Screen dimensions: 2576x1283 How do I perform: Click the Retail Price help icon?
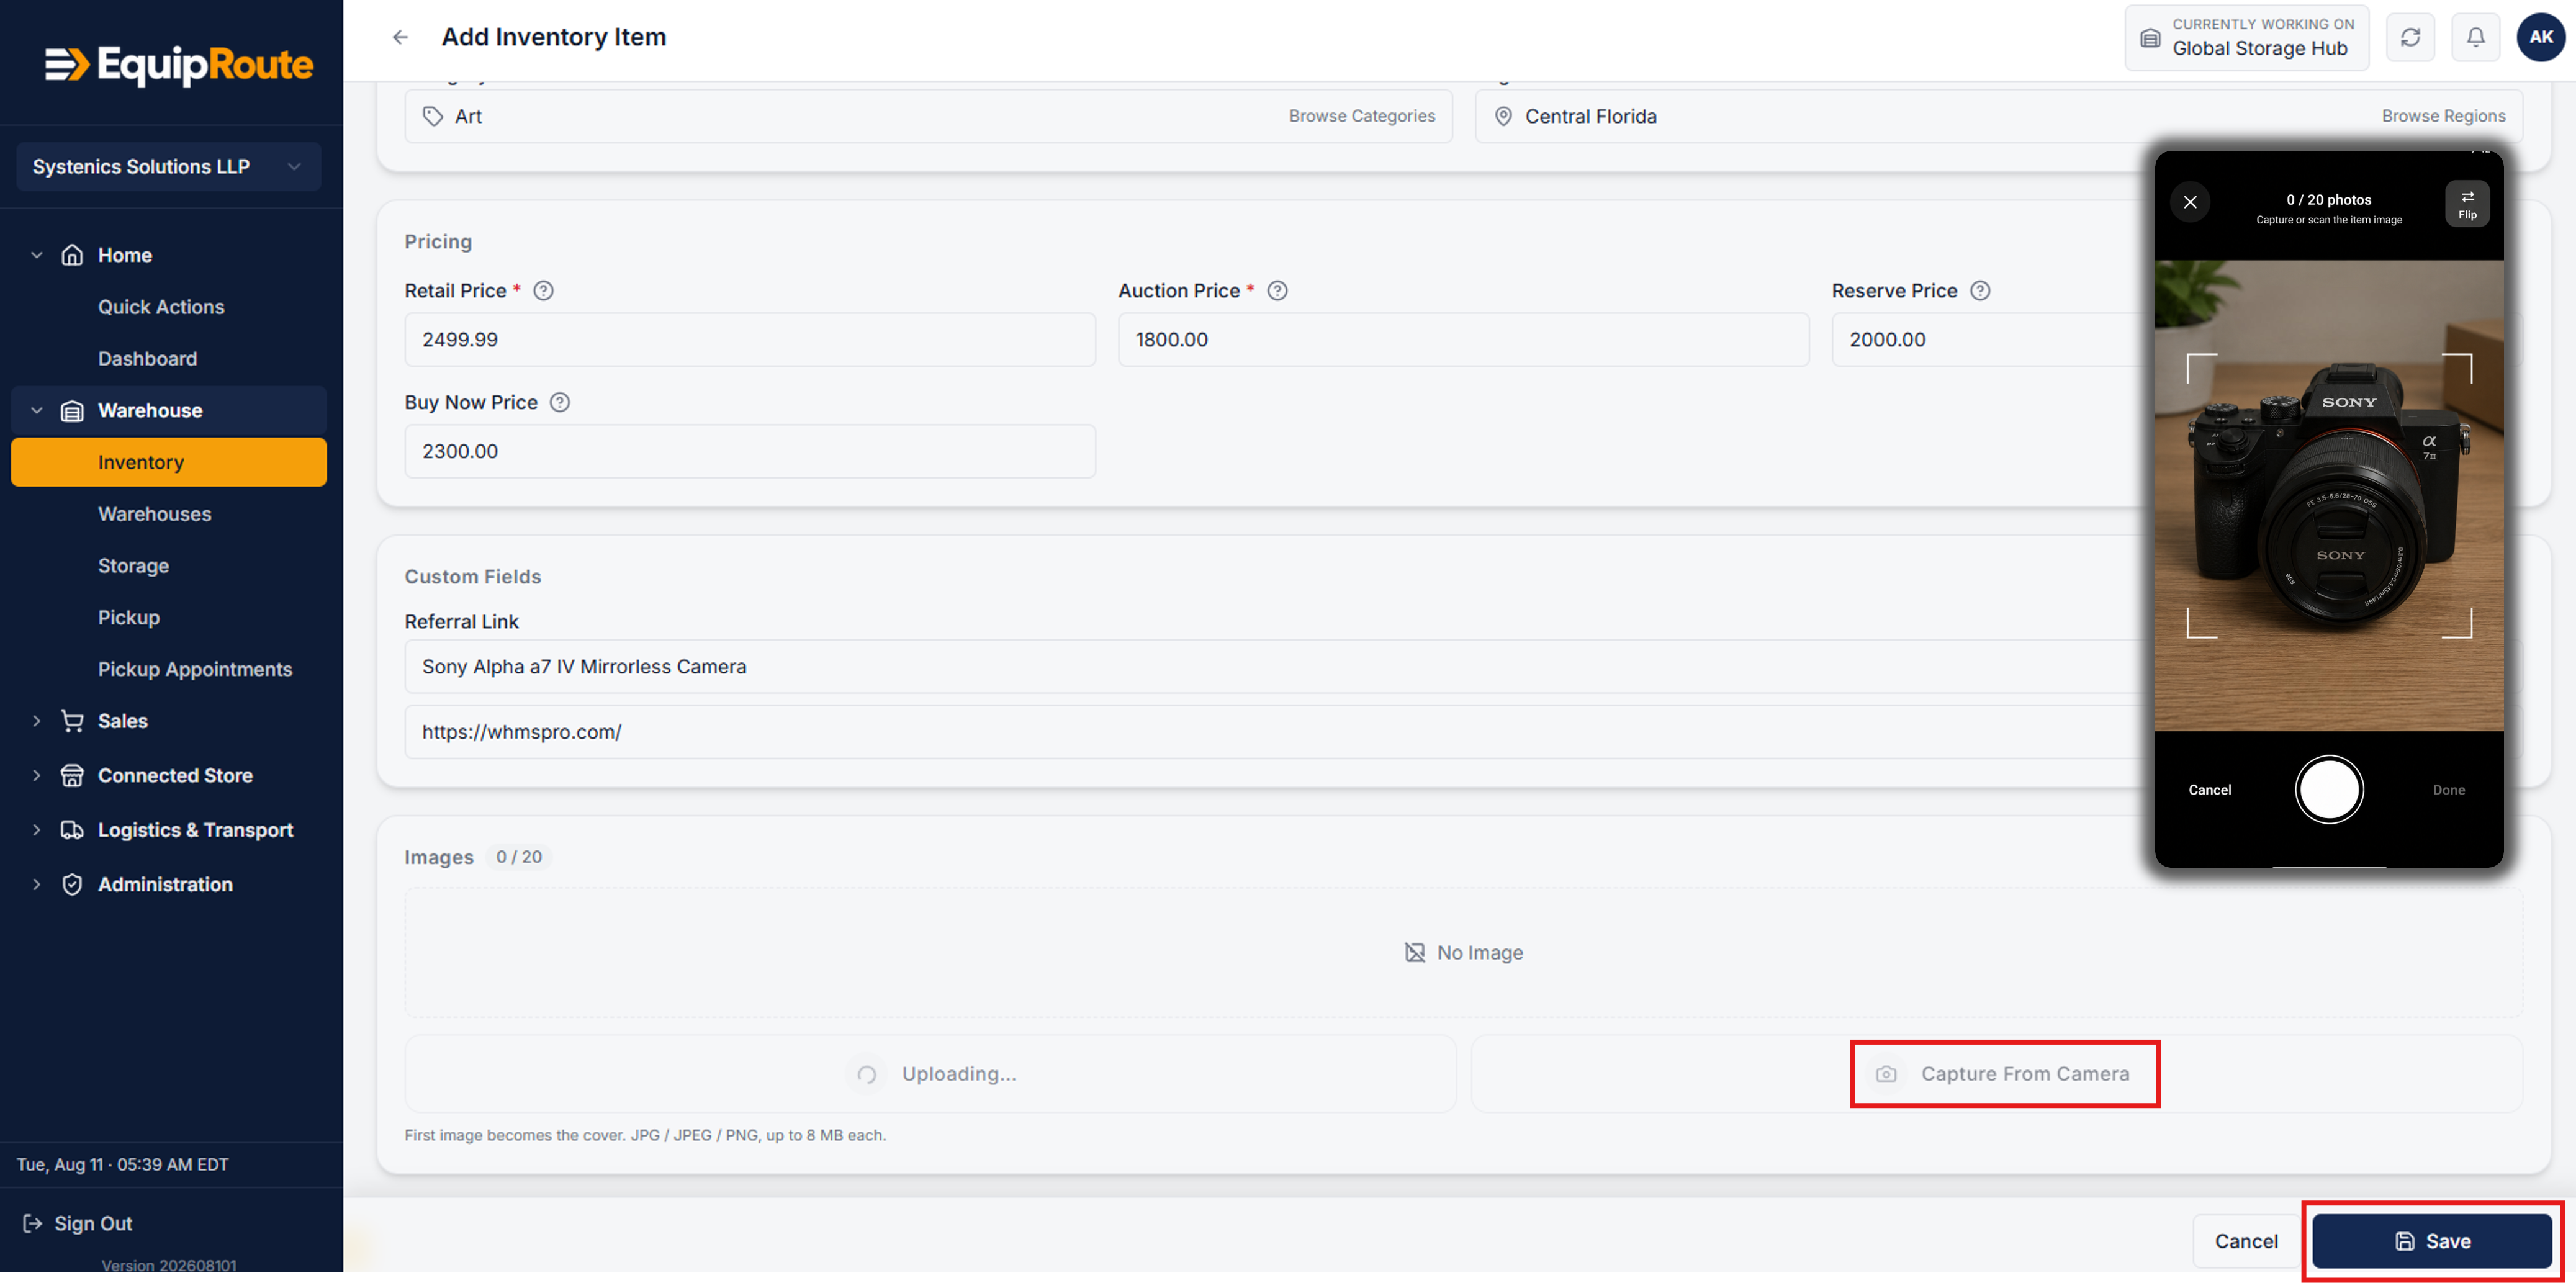[x=543, y=290]
